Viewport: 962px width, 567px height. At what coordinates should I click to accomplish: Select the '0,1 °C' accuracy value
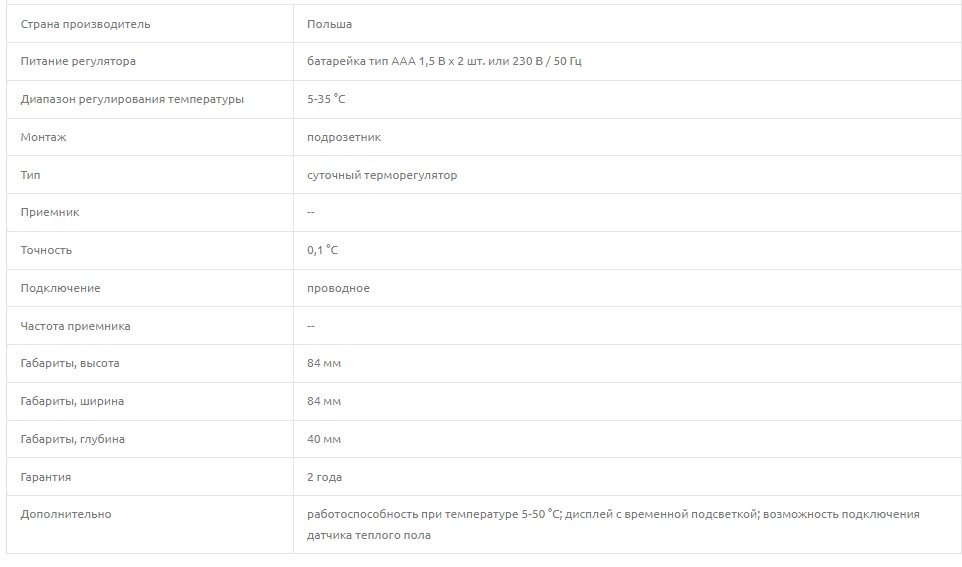click(323, 251)
